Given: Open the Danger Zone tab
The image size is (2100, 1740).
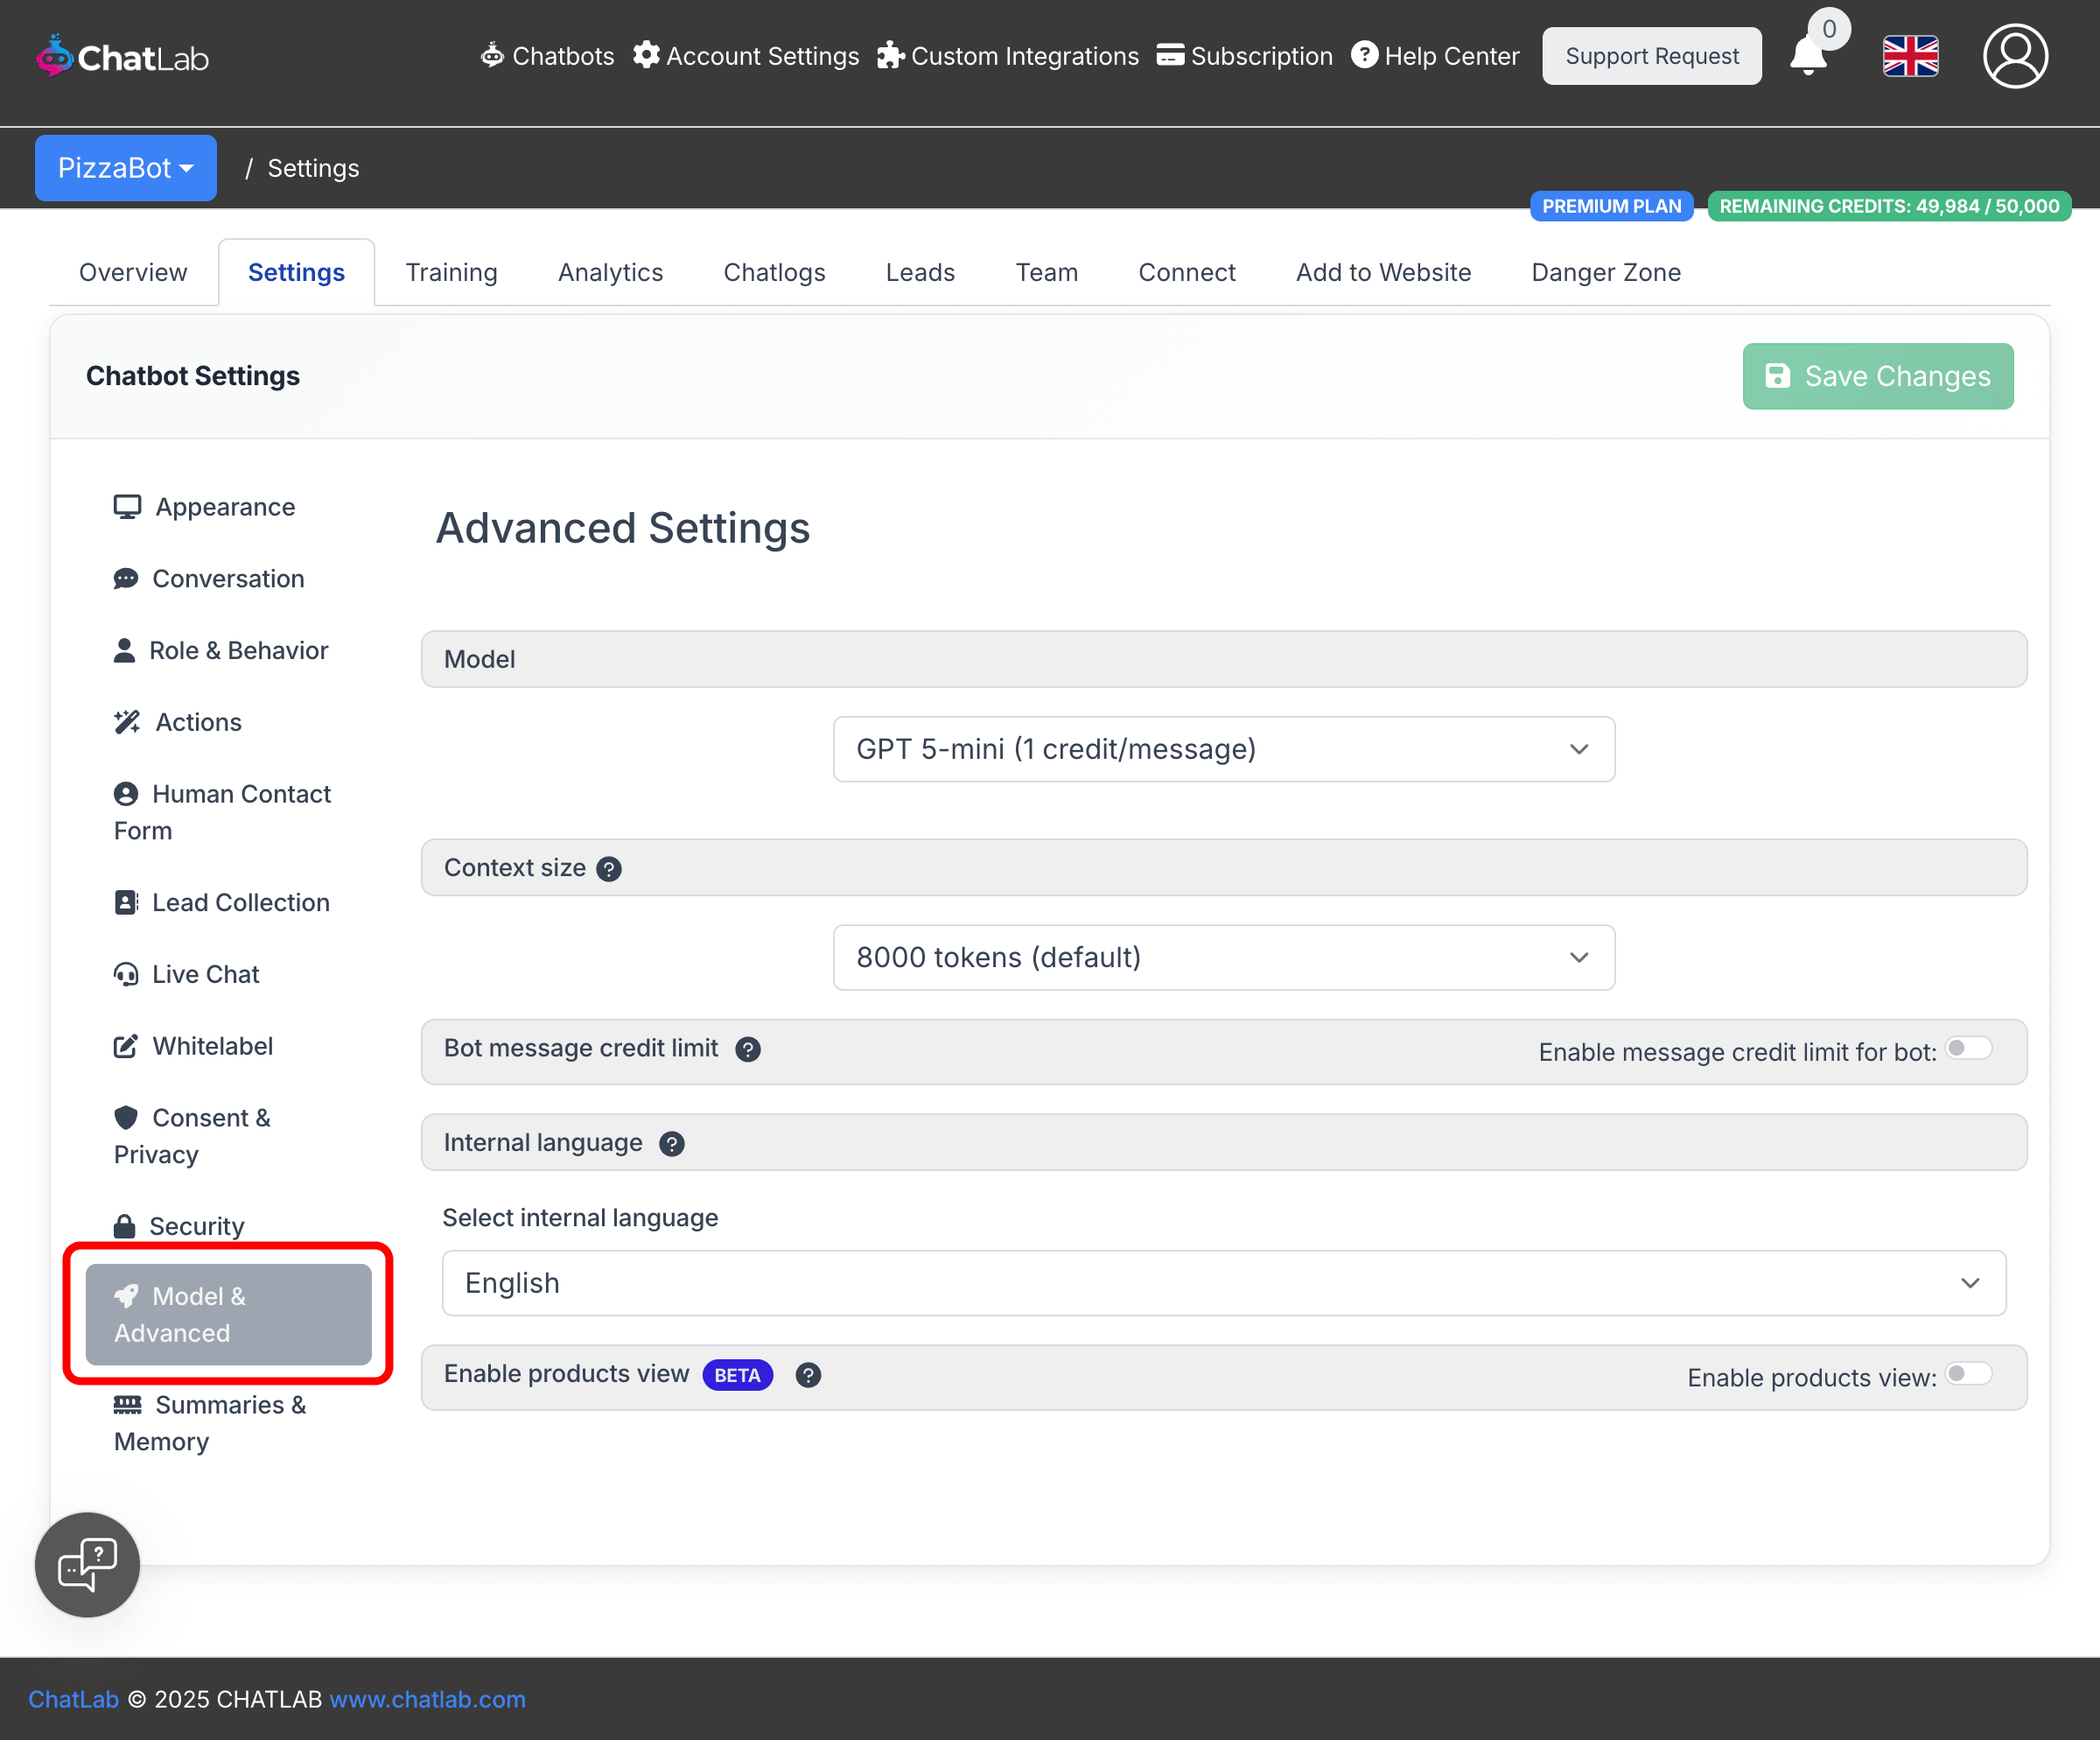Looking at the screenshot, I should click(x=1605, y=272).
